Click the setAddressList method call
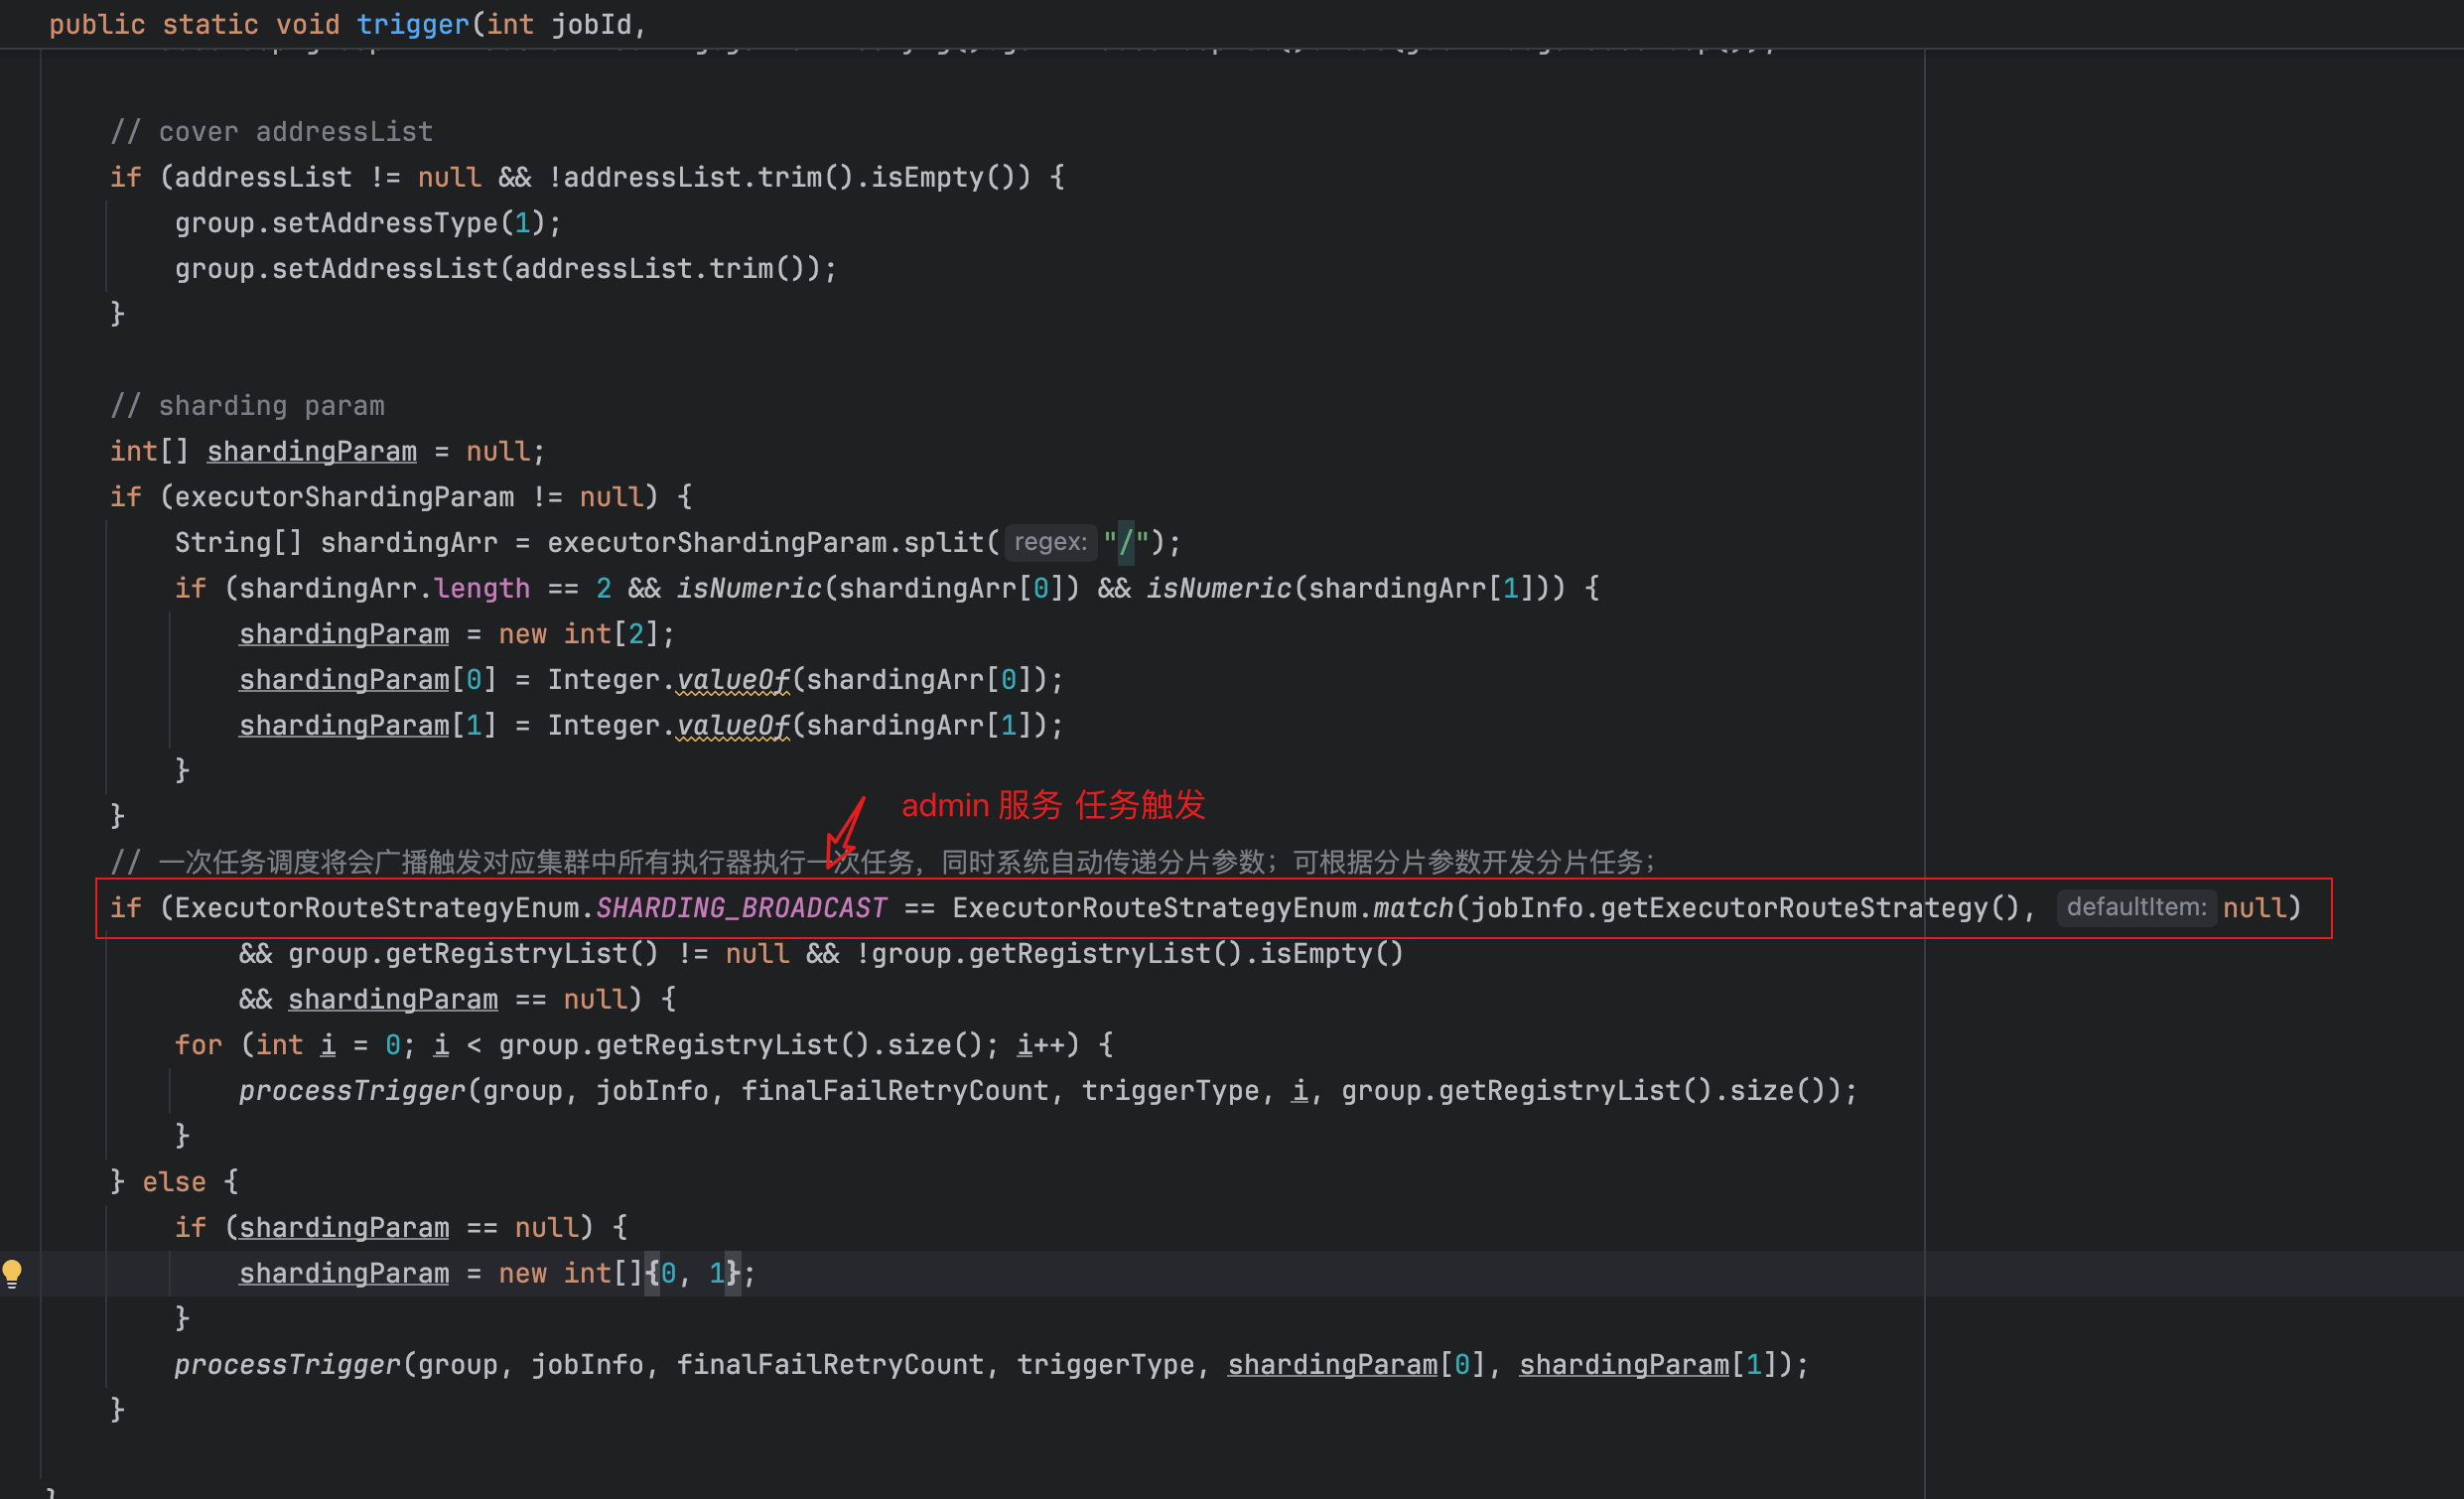 pos(385,269)
